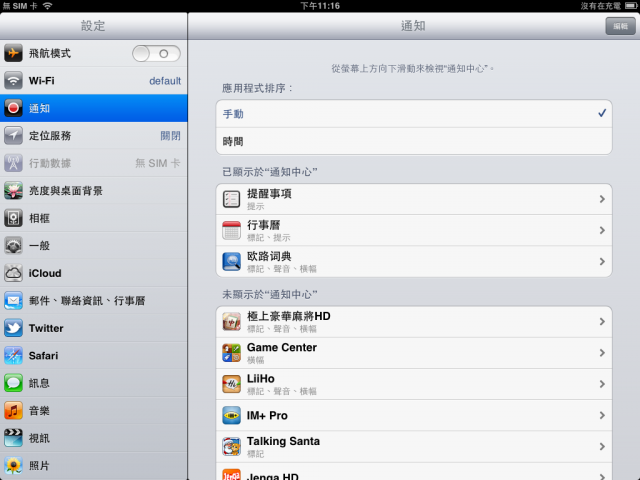Tap the Game Center app icon

231,353
